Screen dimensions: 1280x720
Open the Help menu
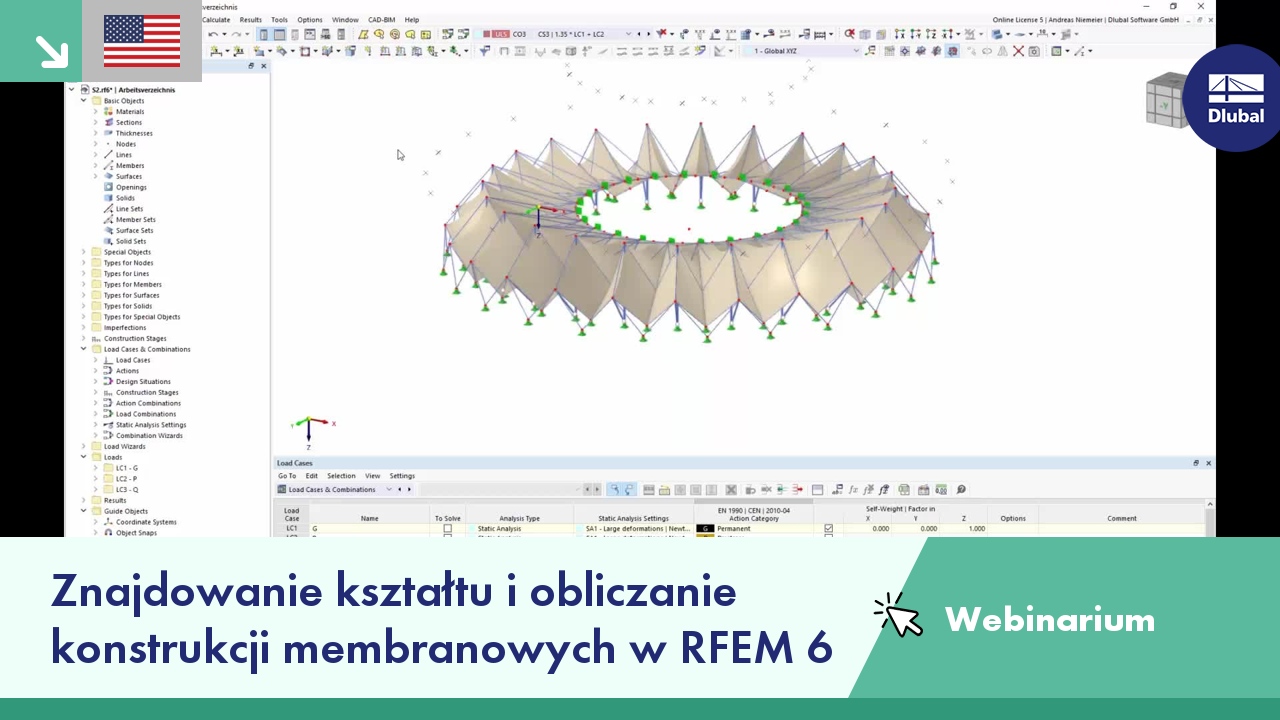point(412,19)
